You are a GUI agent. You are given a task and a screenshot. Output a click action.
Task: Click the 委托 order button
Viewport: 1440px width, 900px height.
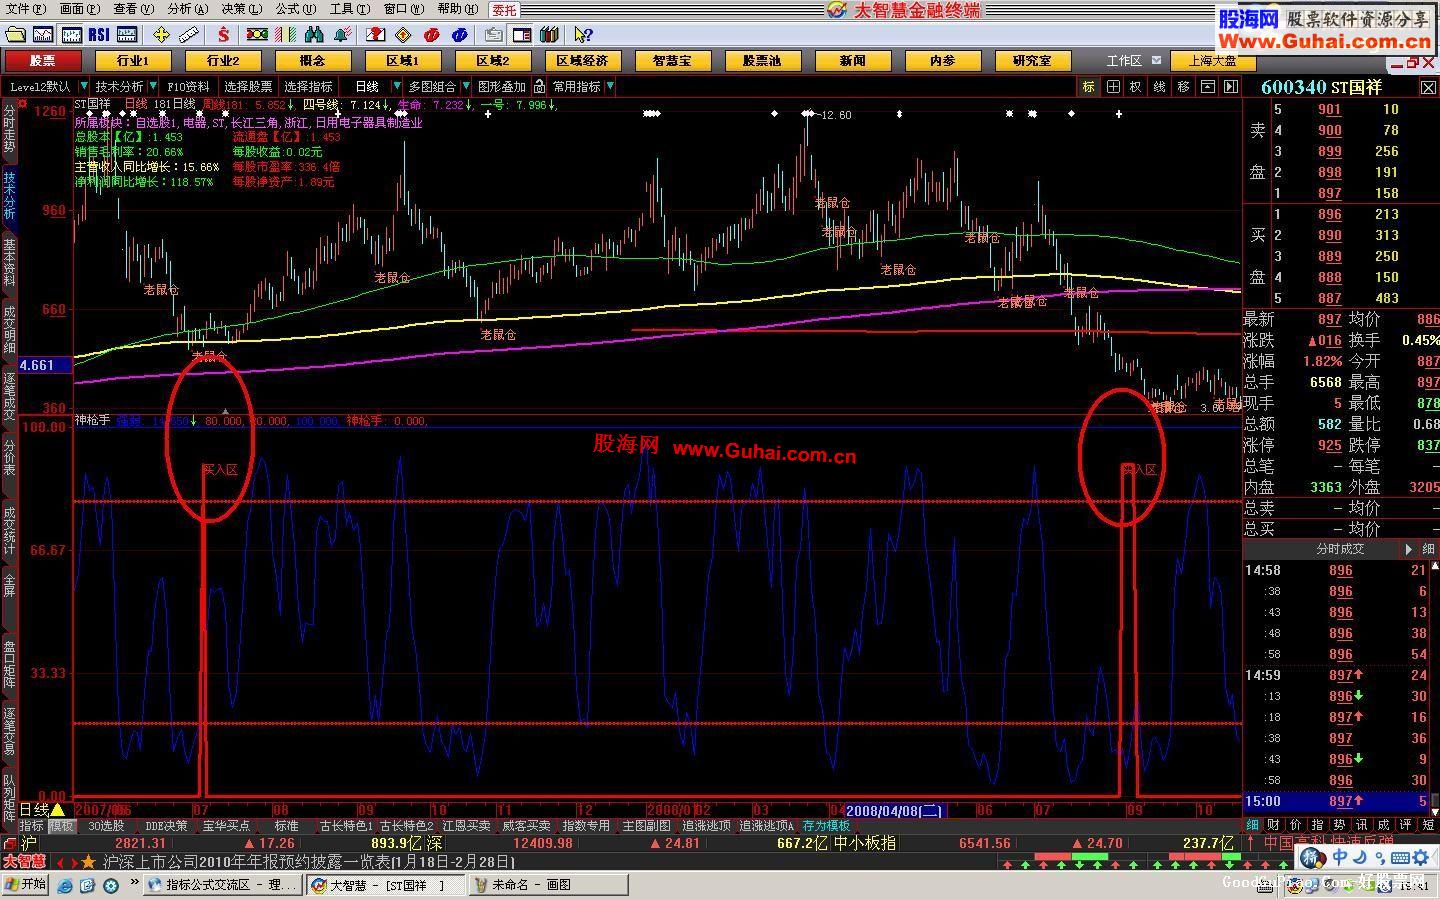point(504,9)
